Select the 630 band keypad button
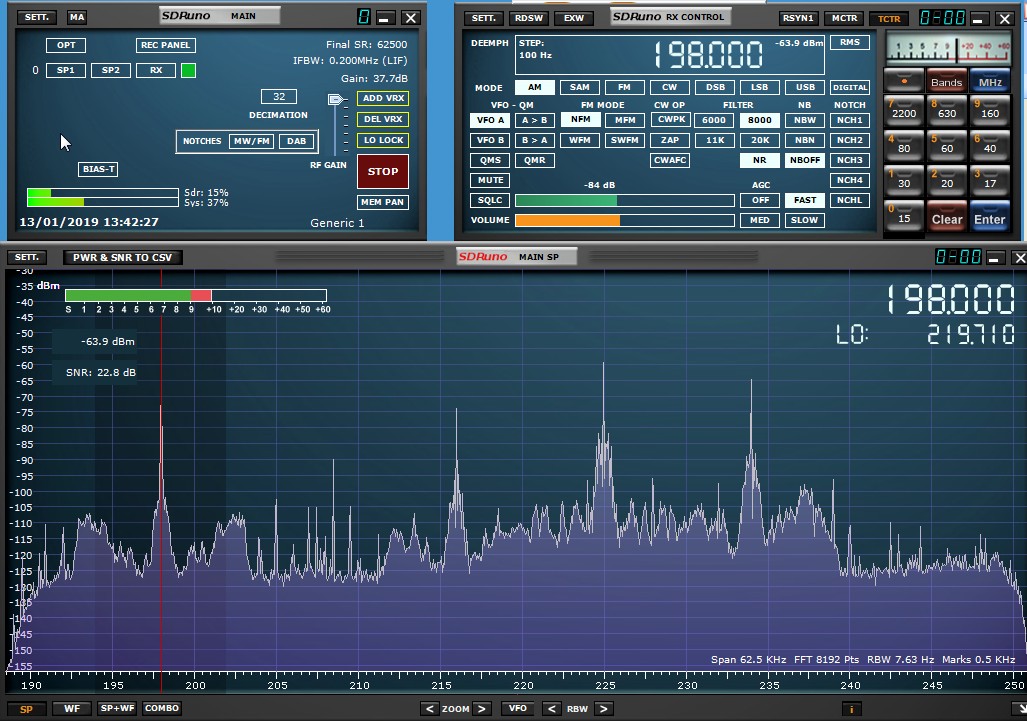 point(947,110)
